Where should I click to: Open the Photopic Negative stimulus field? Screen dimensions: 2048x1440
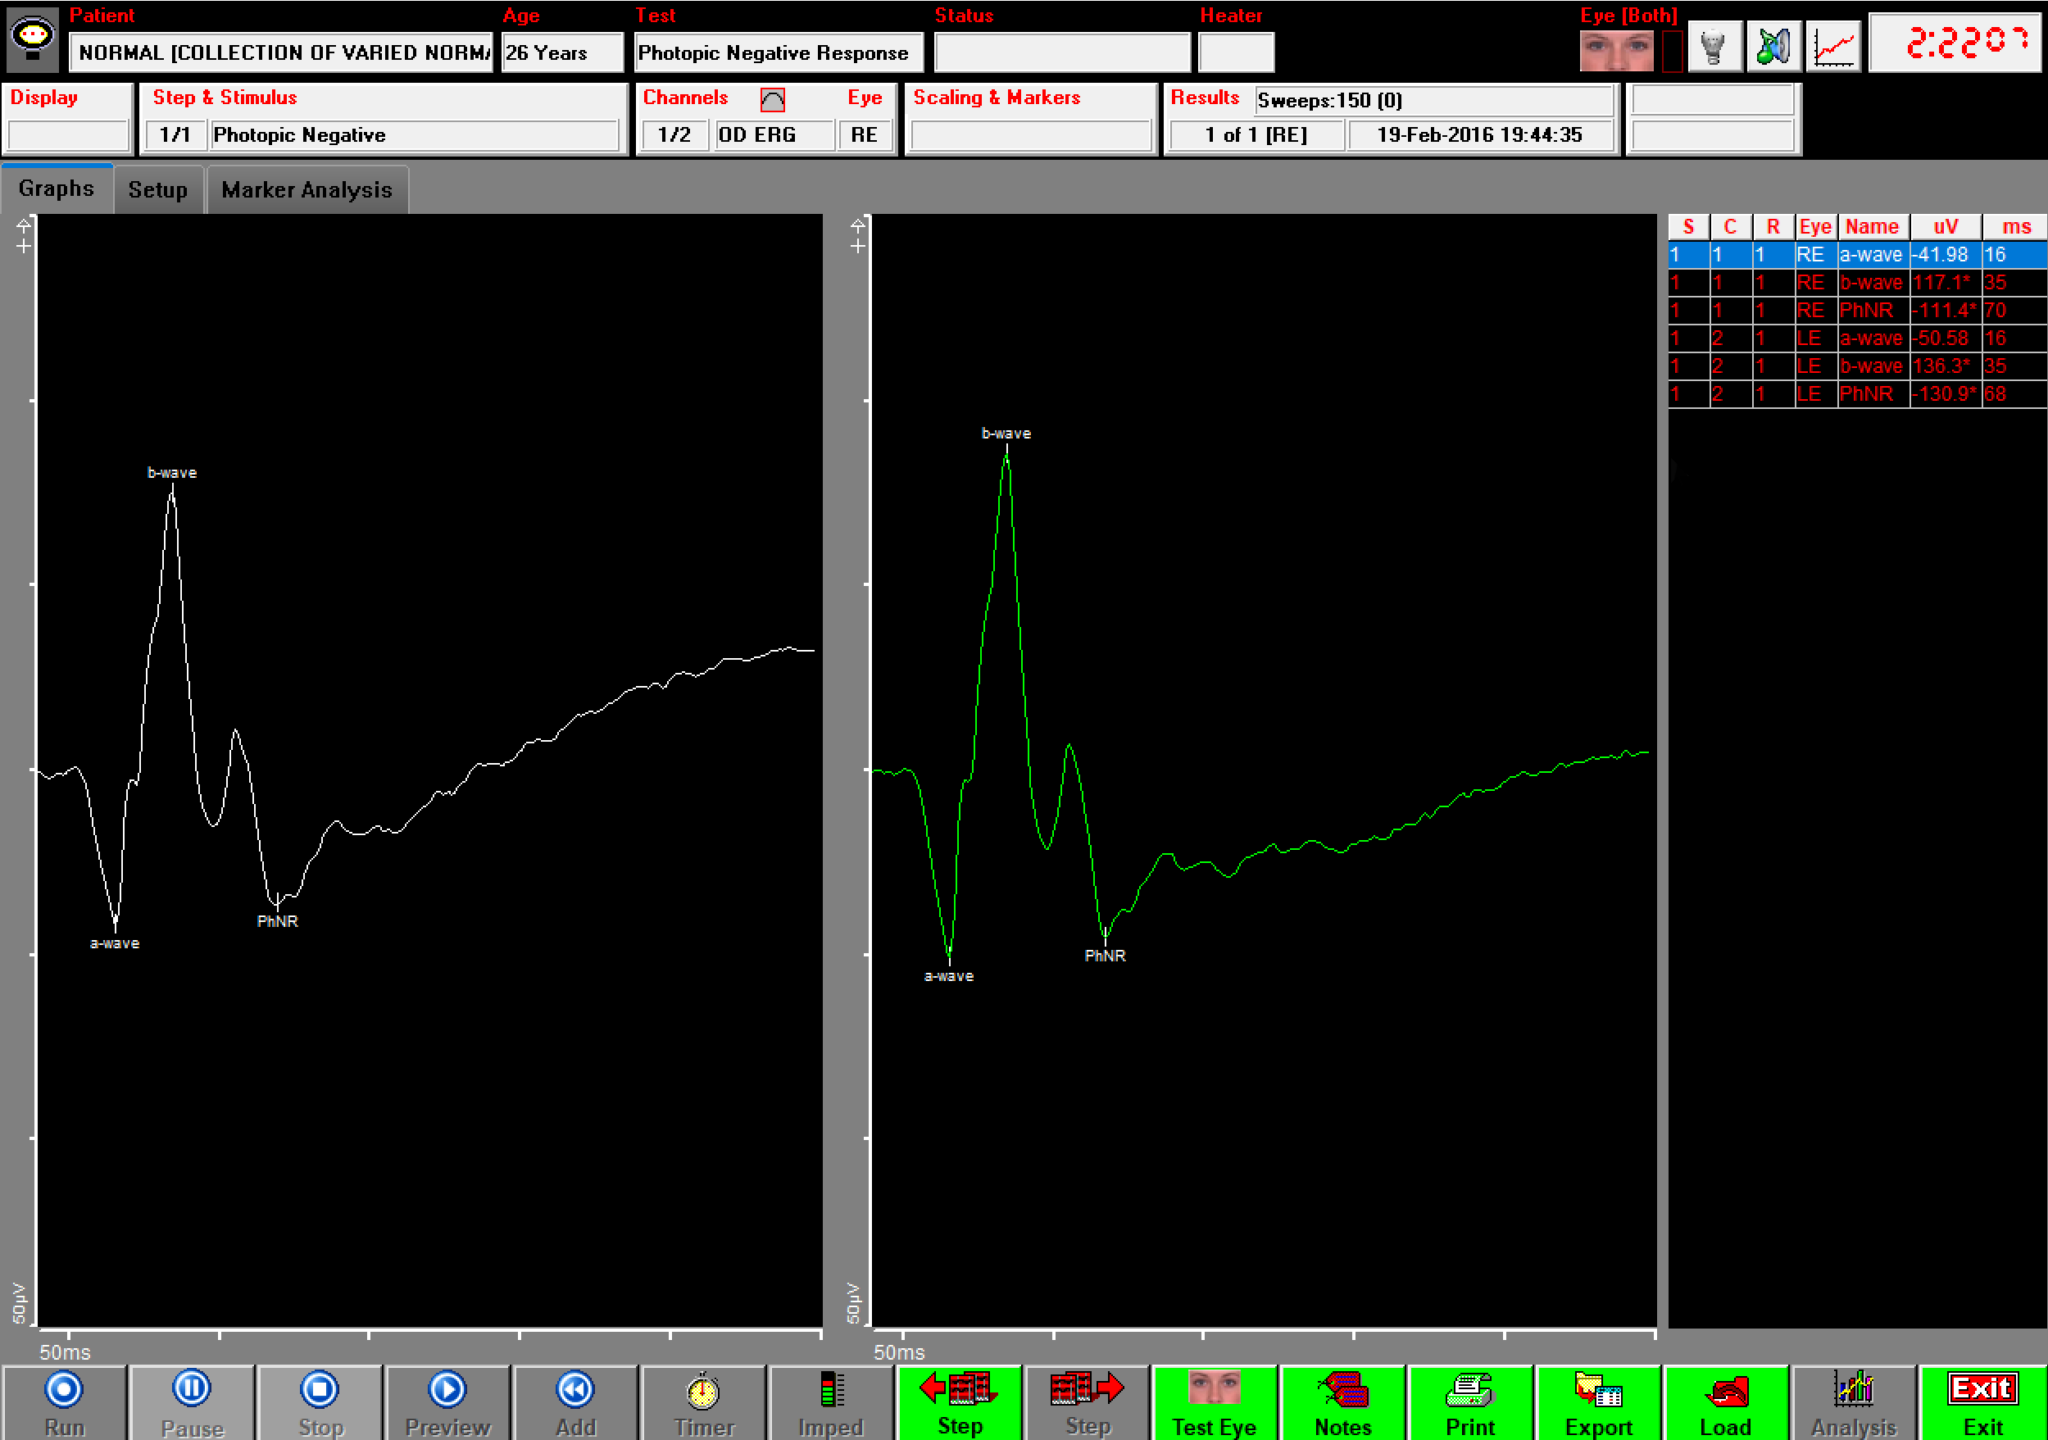coord(414,135)
